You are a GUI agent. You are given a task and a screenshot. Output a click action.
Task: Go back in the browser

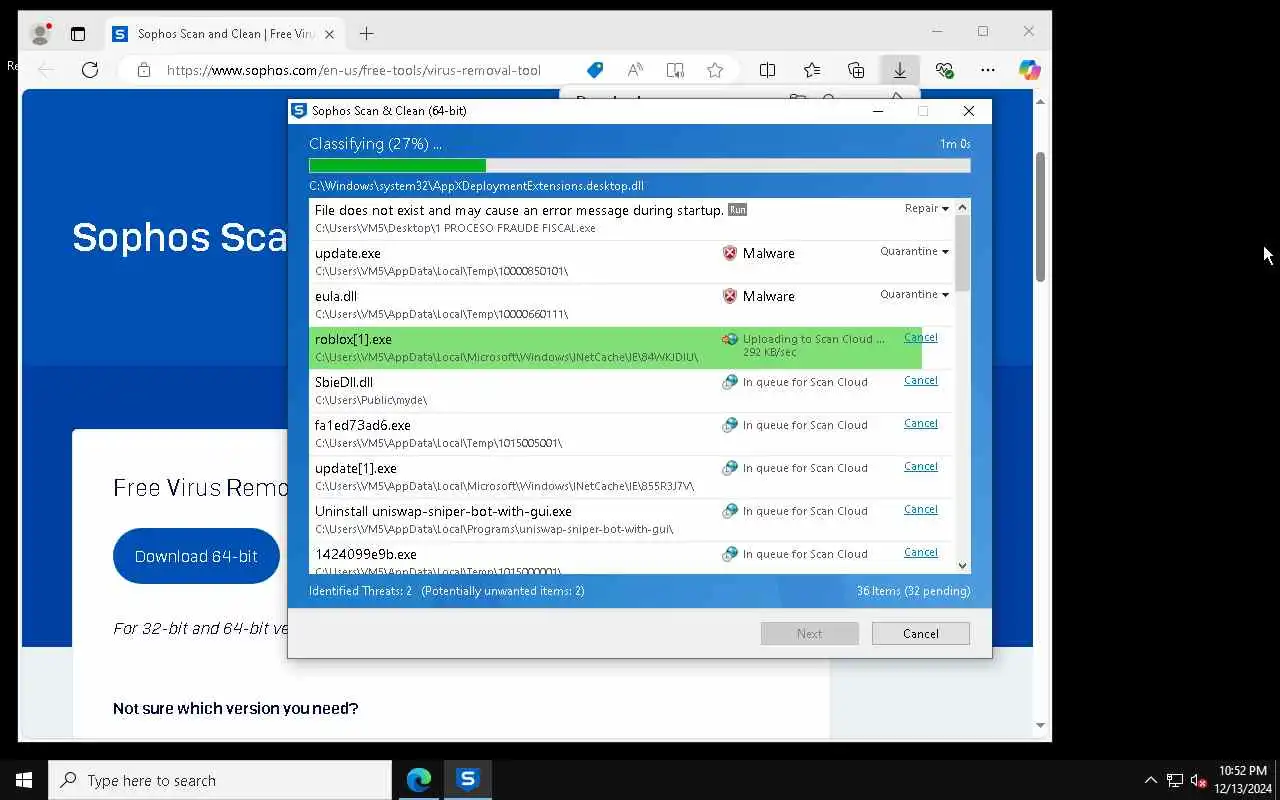[46, 70]
